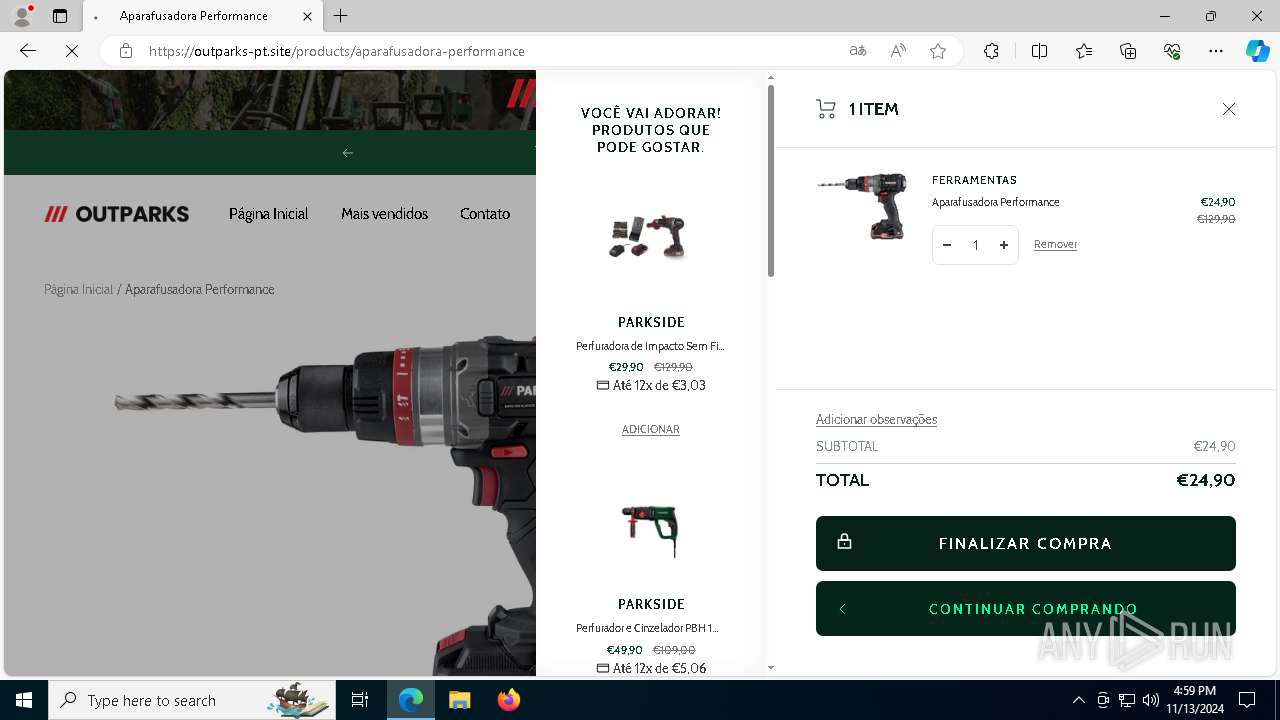Stop page loading with X button
The width and height of the screenshot is (1280, 720).
click(x=72, y=51)
